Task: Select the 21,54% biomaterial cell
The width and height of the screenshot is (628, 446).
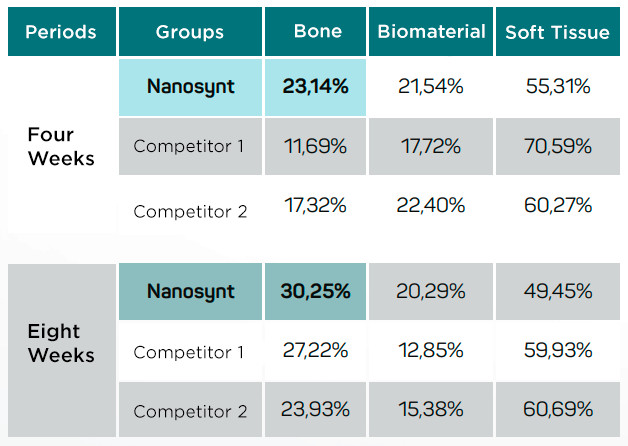Action: click(430, 87)
